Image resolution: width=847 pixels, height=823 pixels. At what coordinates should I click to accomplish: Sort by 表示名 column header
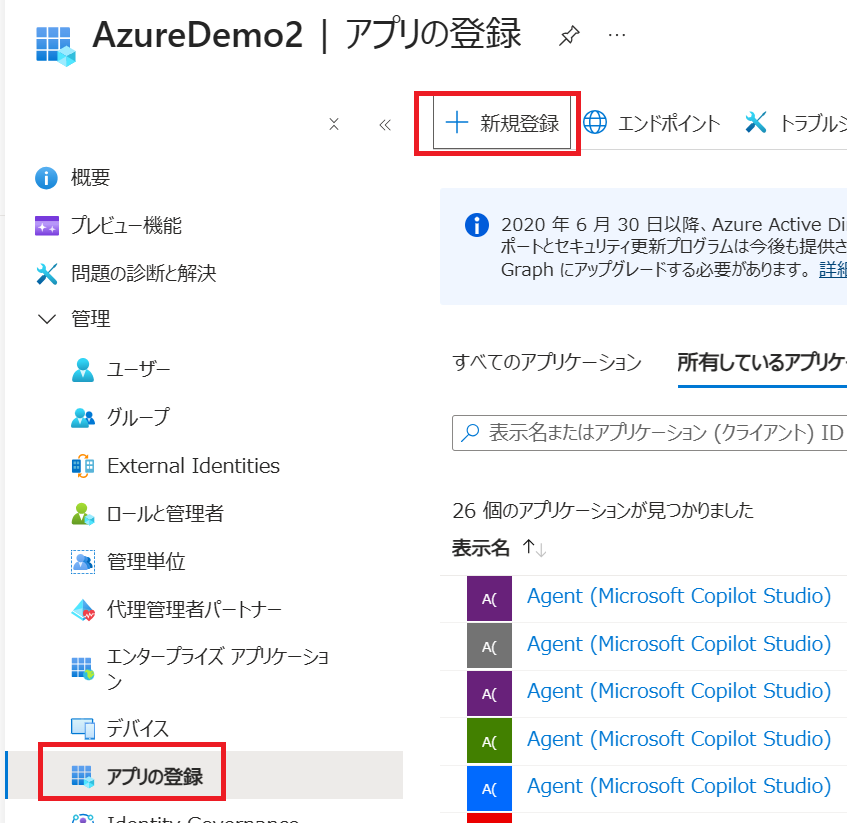(481, 548)
